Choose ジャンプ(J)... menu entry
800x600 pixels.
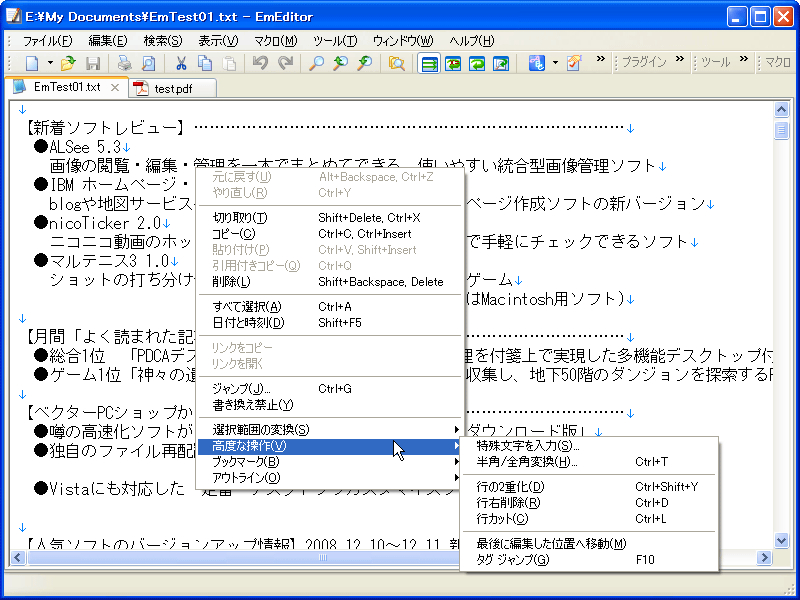[x=330, y=389]
